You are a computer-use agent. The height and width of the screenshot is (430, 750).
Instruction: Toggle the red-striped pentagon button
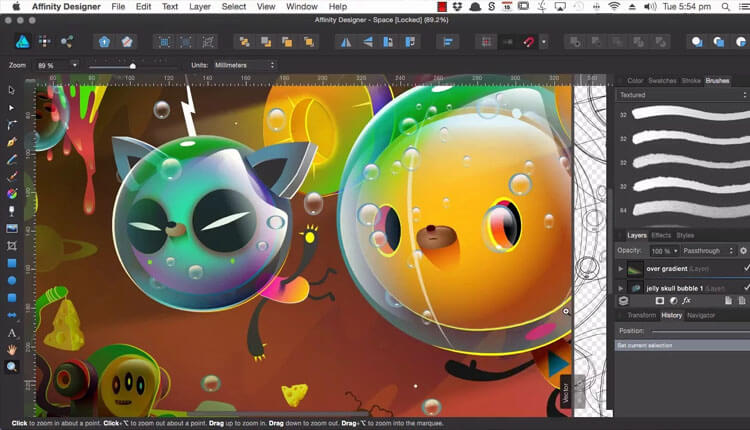pos(127,42)
